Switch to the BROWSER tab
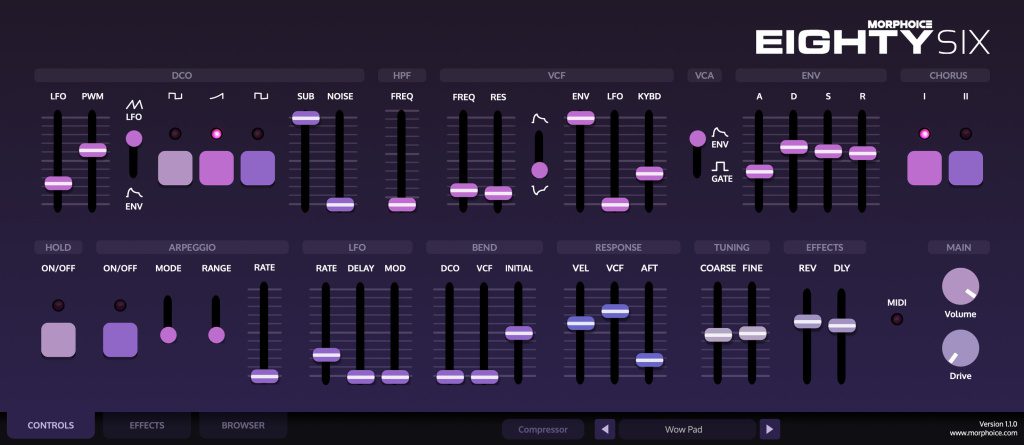Screen dimensions: 1024x445 click(243, 425)
